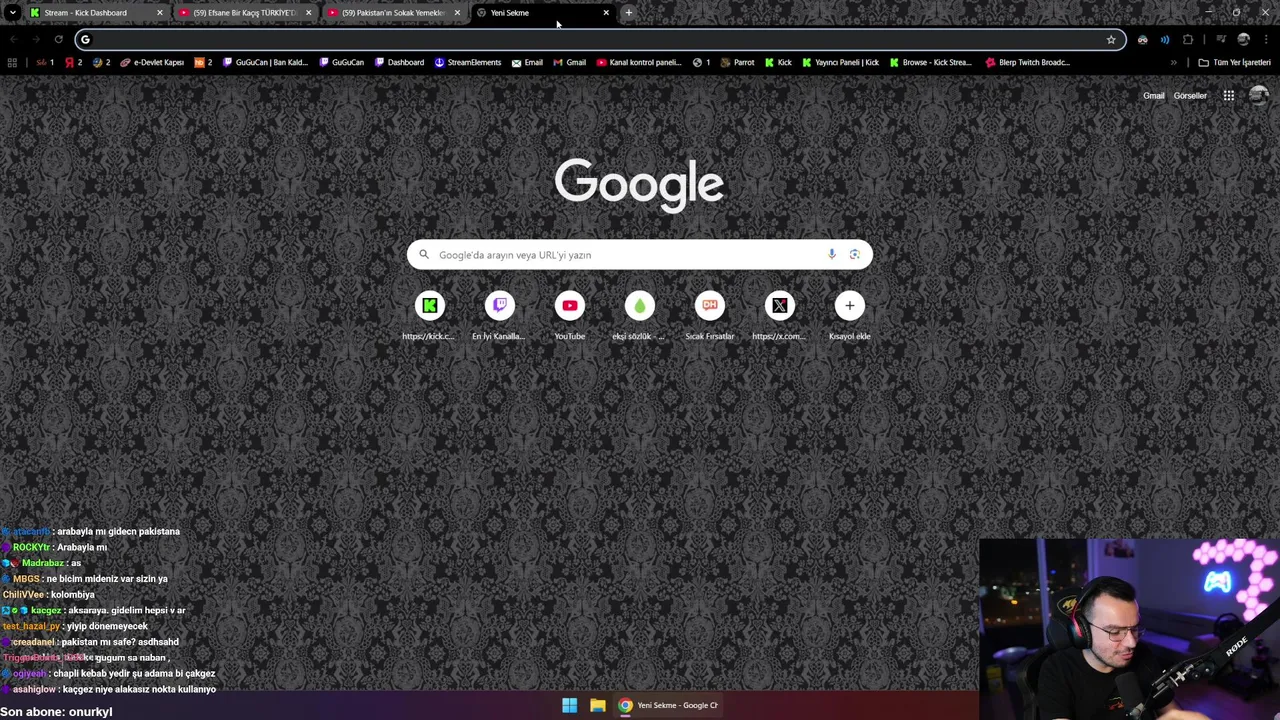Open the Chrome profile avatar in toolbar

[x=1243, y=39]
